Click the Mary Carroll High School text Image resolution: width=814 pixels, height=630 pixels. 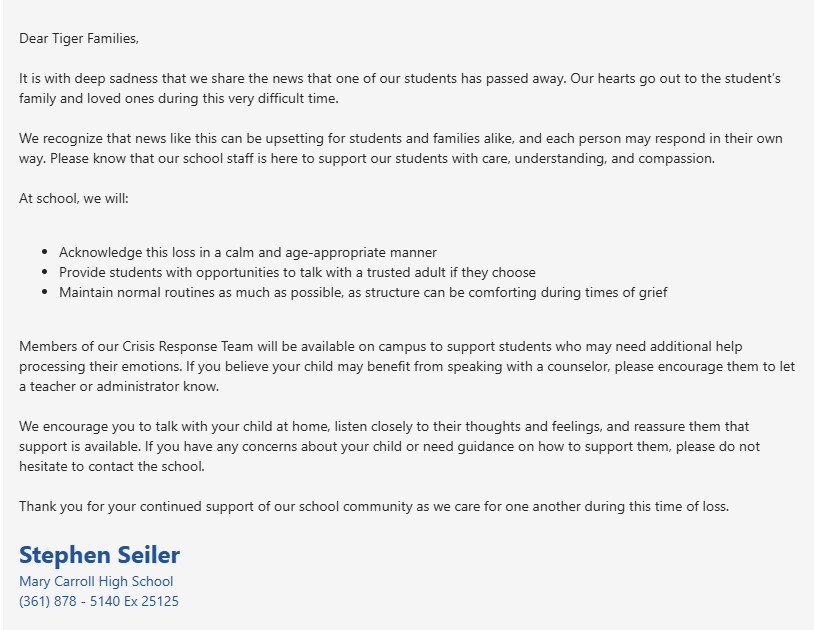tap(96, 581)
